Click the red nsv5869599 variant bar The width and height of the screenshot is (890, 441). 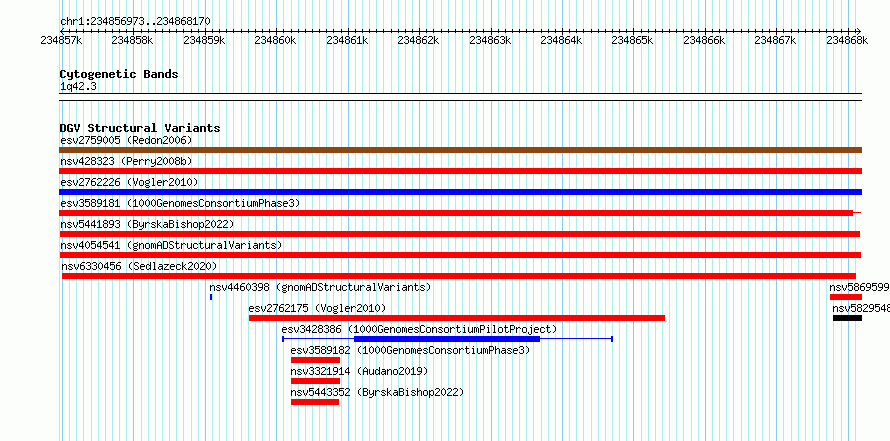click(x=846, y=297)
